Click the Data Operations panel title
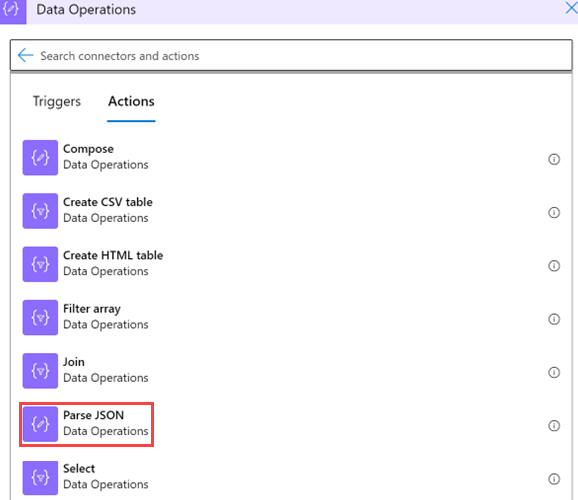The width and height of the screenshot is (578, 500). [x=86, y=10]
